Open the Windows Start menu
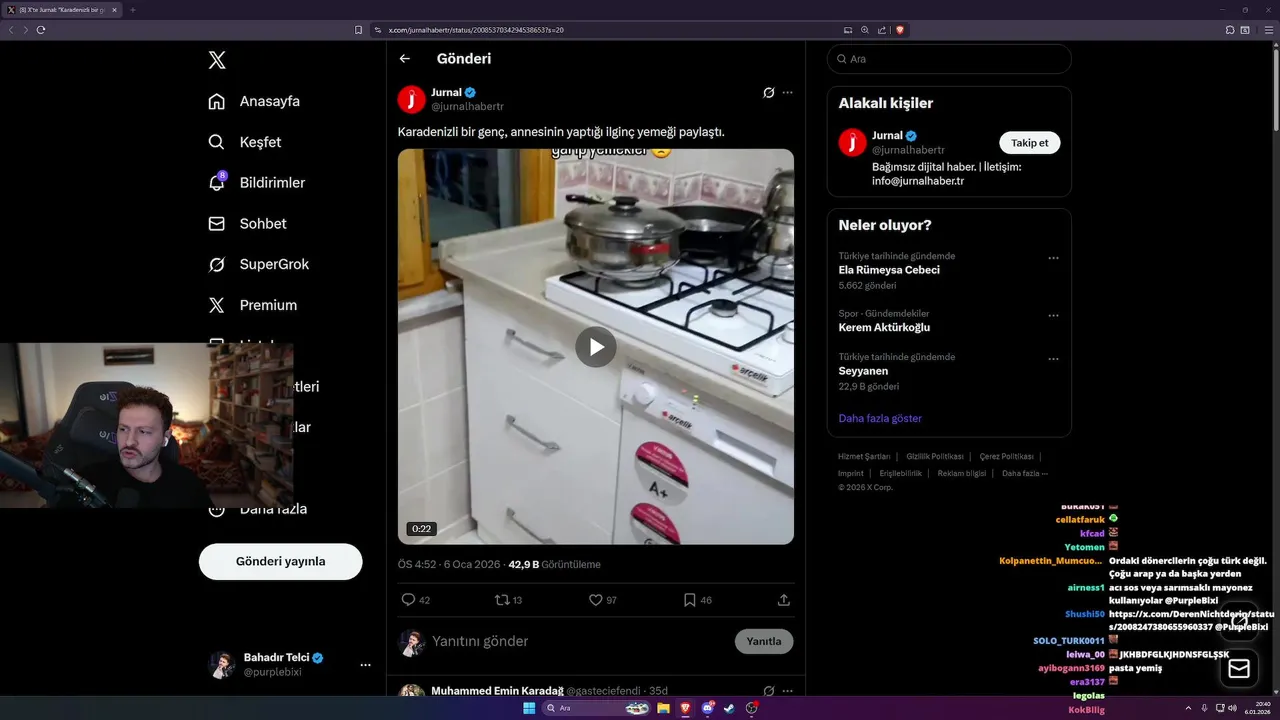Viewport: 1280px width, 720px height. [x=529, y=708]
